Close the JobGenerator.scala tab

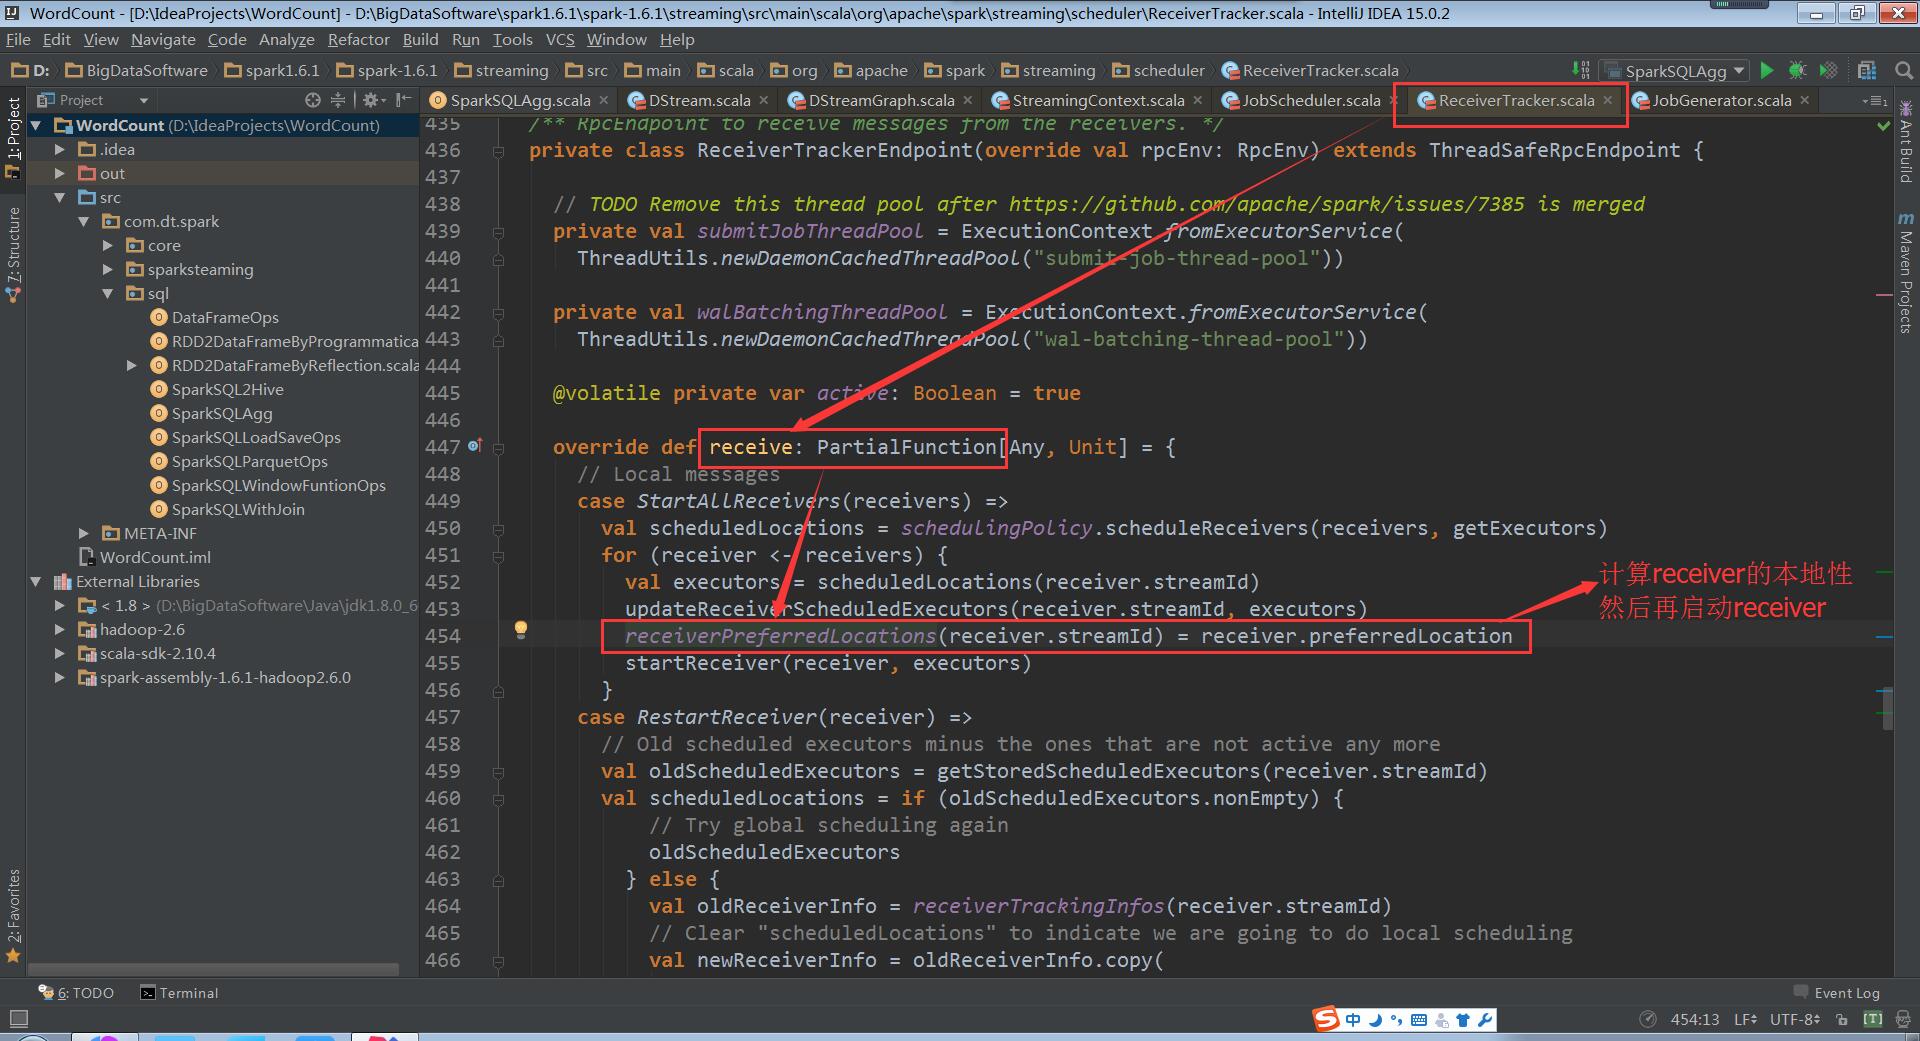pos(1805,100)
